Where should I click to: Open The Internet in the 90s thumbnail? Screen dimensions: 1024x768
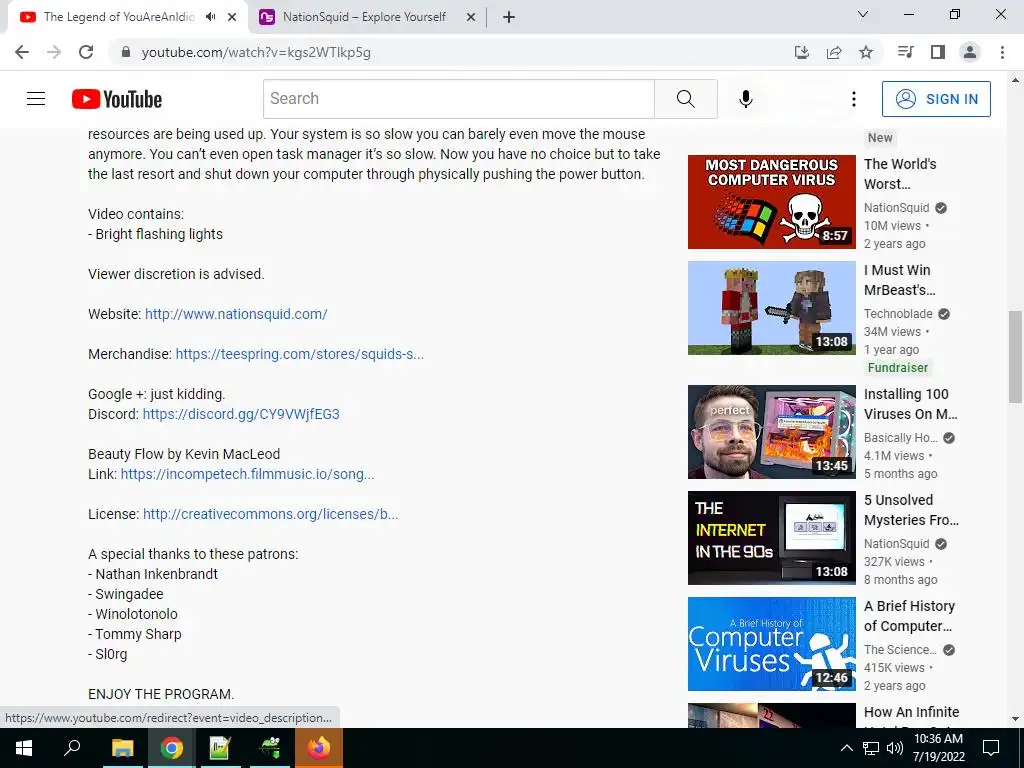[771, 537]
